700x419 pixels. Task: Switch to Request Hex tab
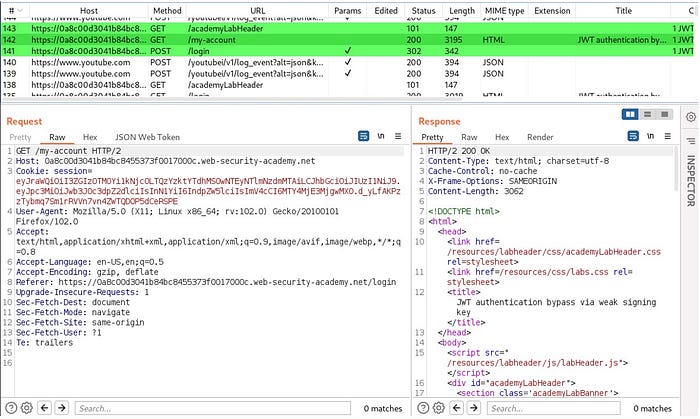click(x=90, y=137)
